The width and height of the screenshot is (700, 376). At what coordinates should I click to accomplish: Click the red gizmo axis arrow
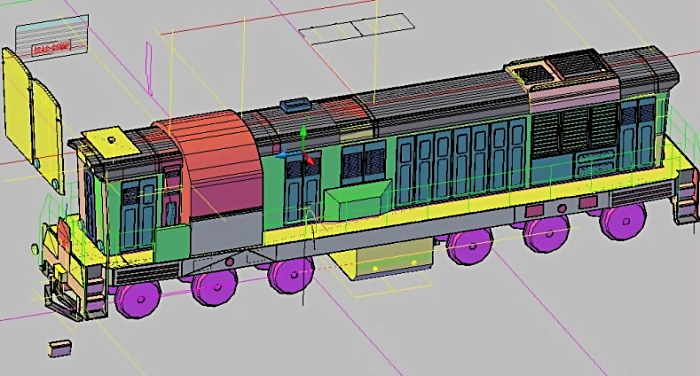click(308, 159)
